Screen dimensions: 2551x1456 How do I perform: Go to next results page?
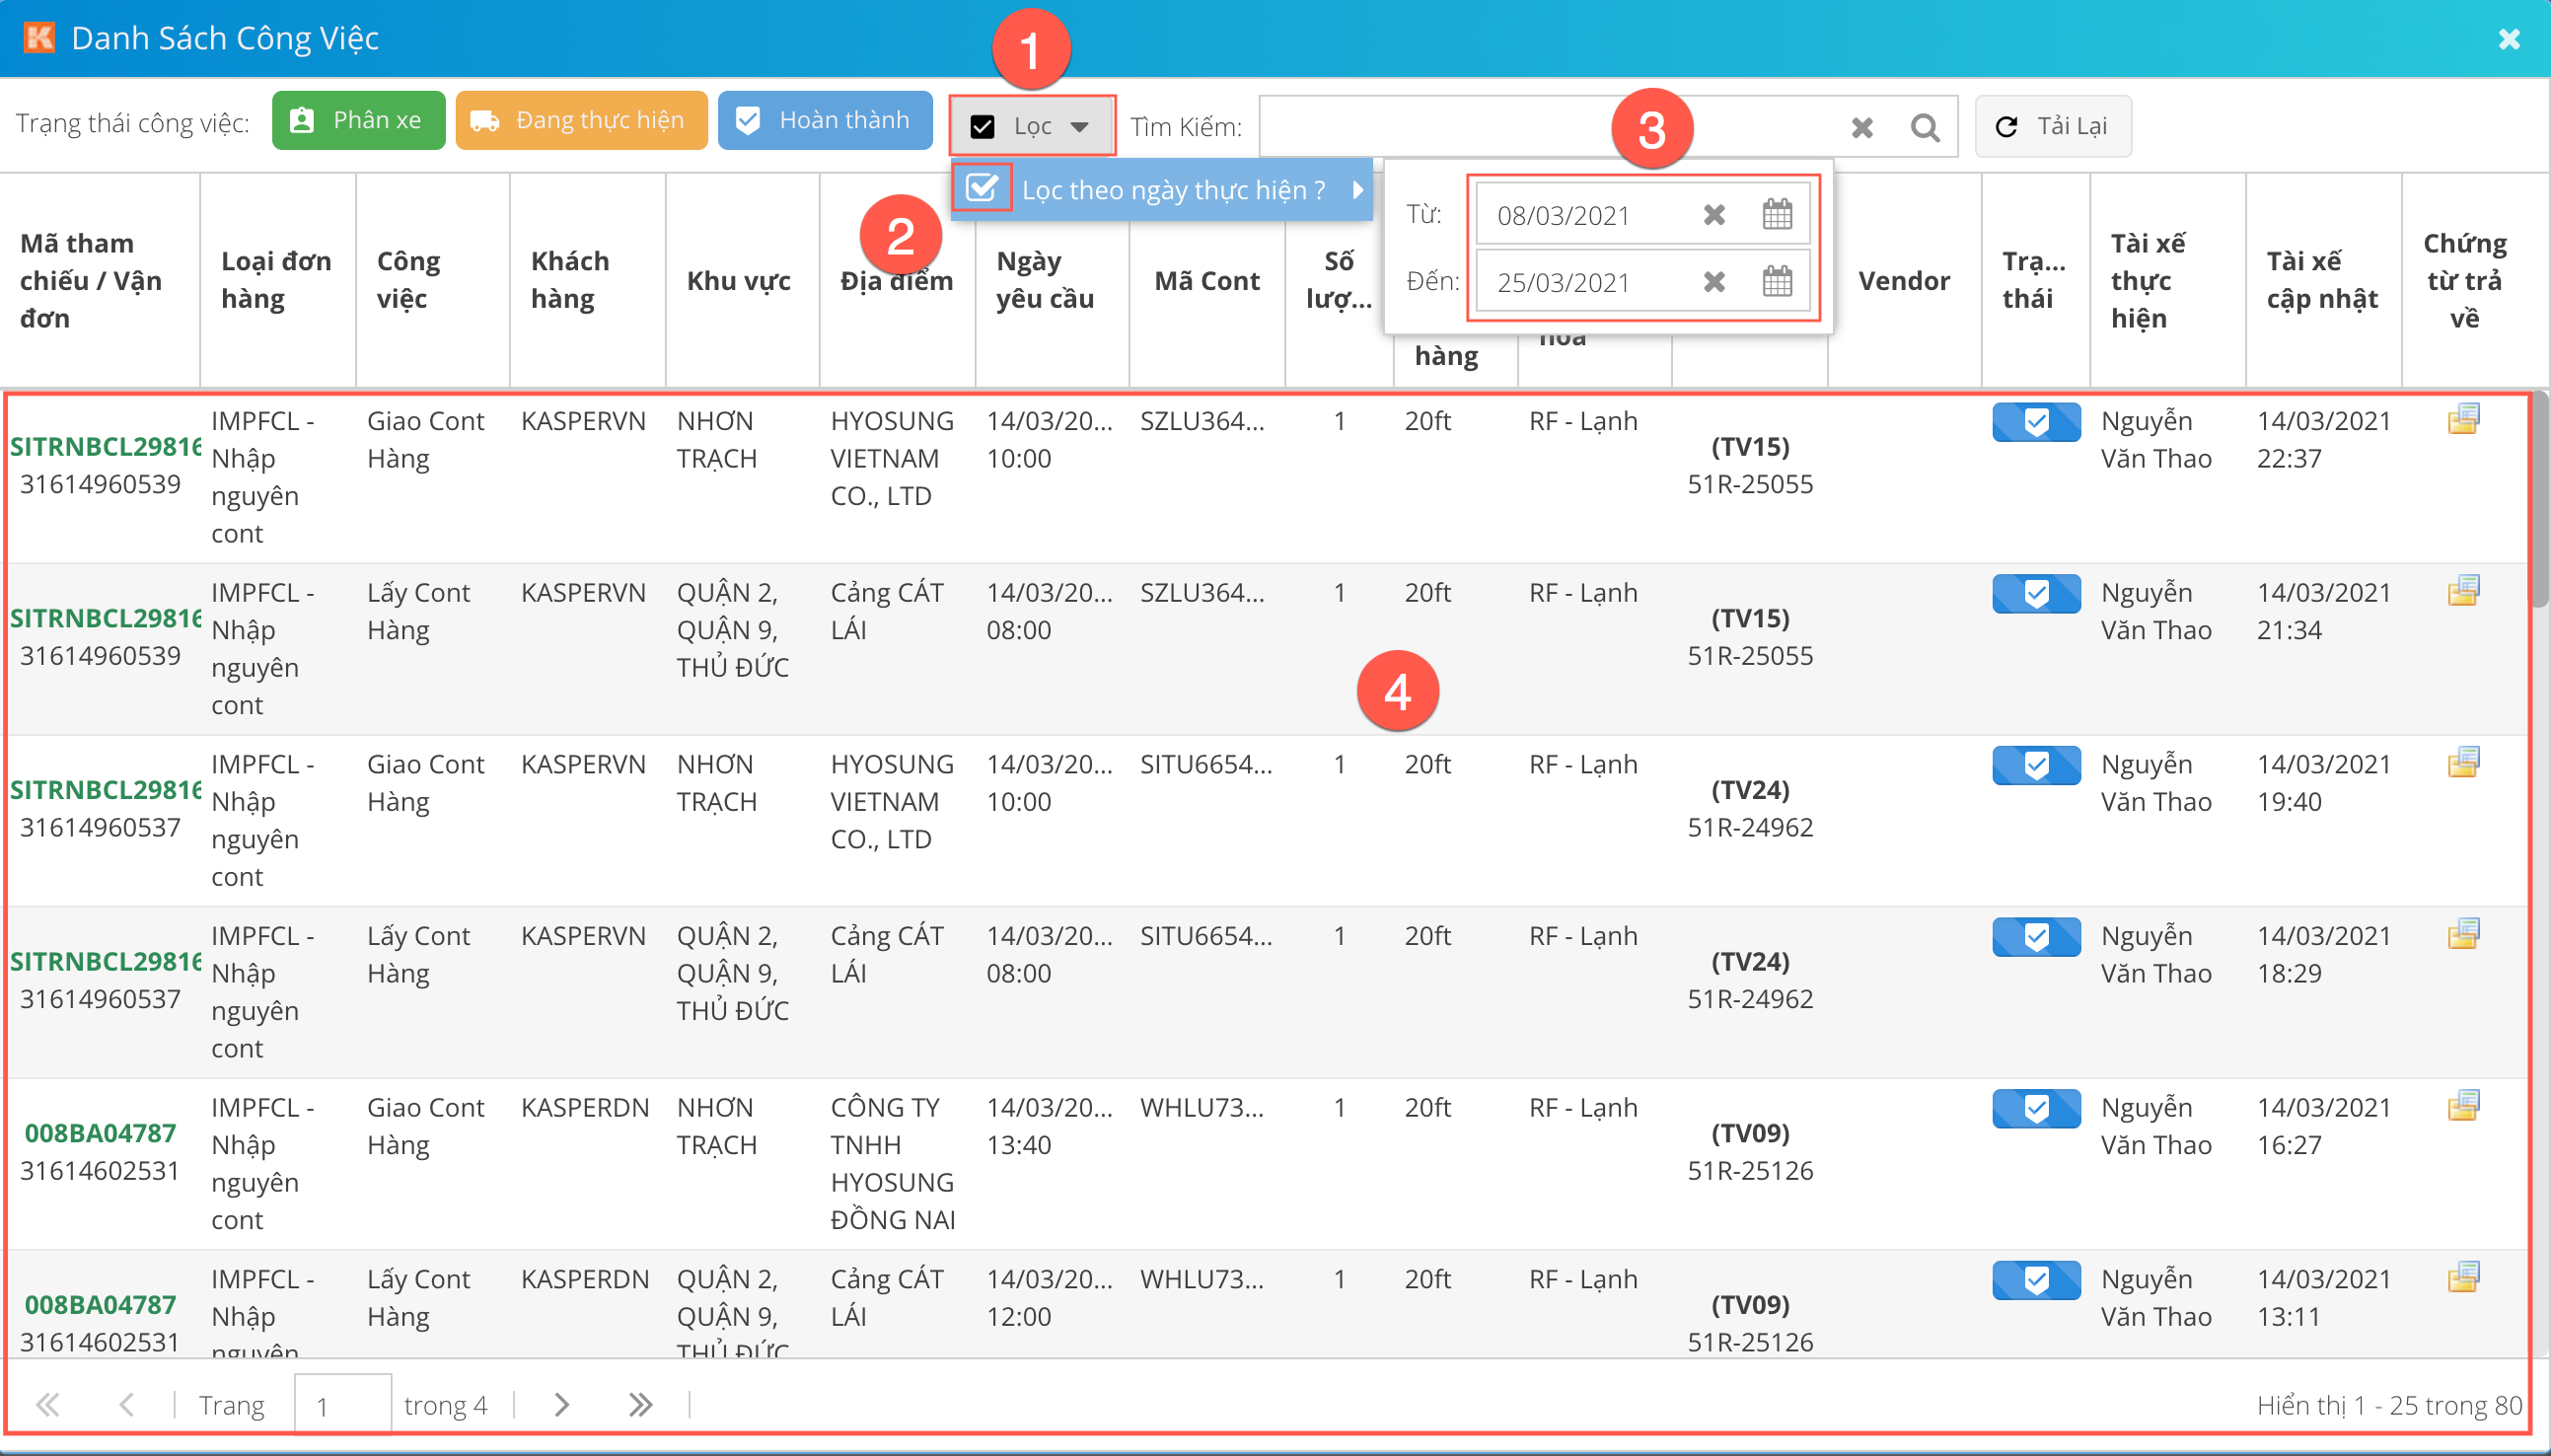click(x=561, y=1405)
